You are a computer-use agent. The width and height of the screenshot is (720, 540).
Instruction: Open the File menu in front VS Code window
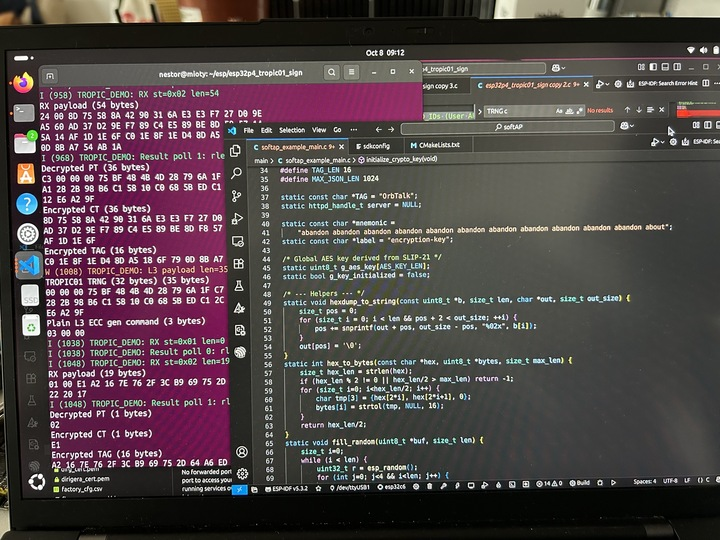tap(248, 130)
